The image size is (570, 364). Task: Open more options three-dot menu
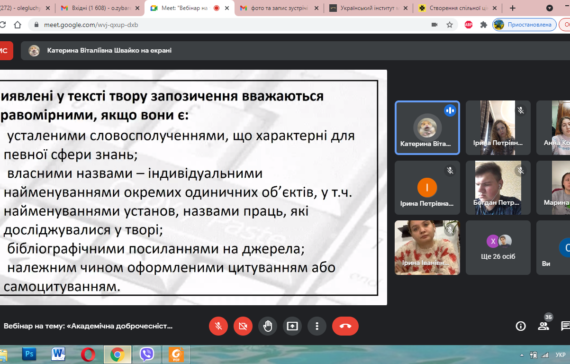point(317,326)
